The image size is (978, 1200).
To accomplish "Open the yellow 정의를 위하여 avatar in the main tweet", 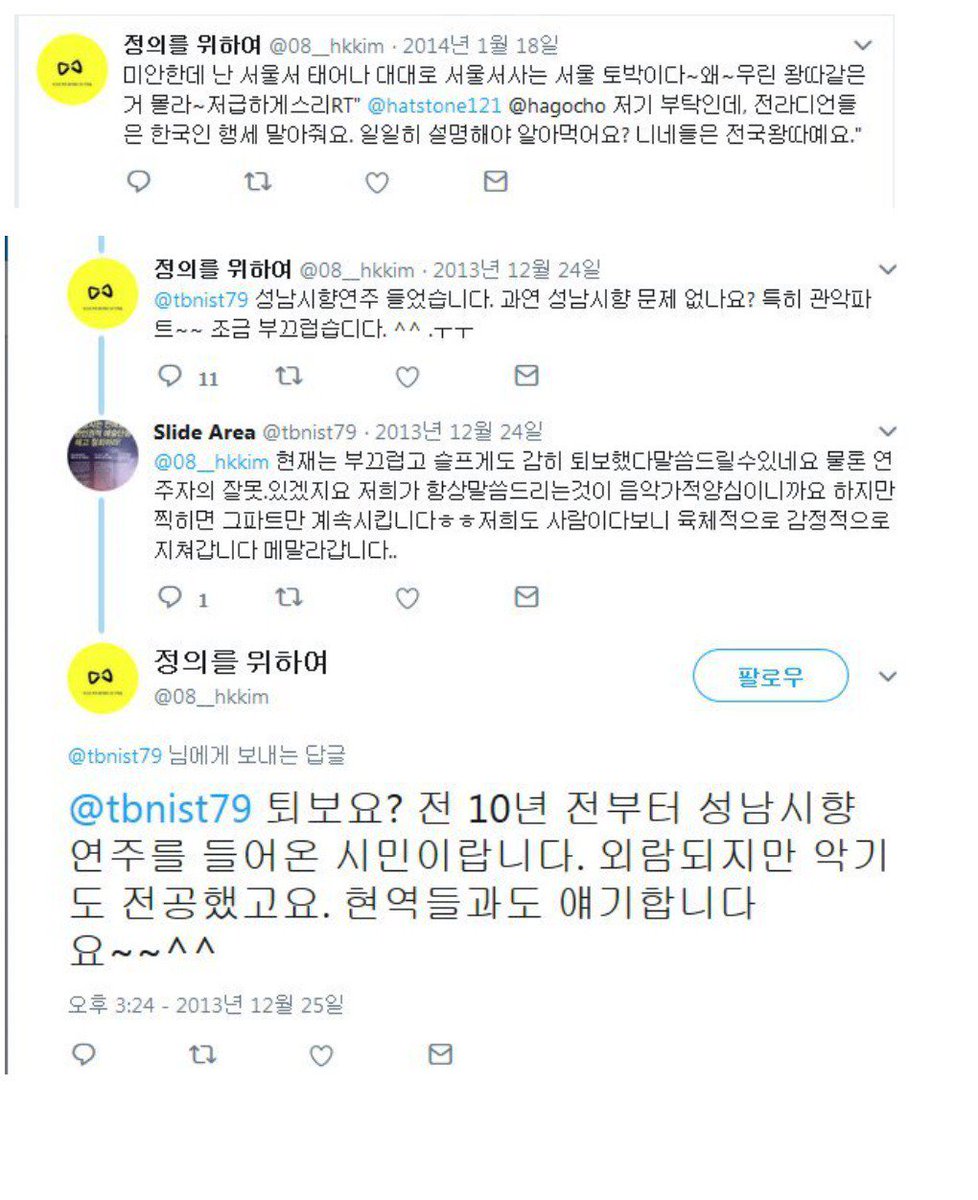I will [102, 677].
